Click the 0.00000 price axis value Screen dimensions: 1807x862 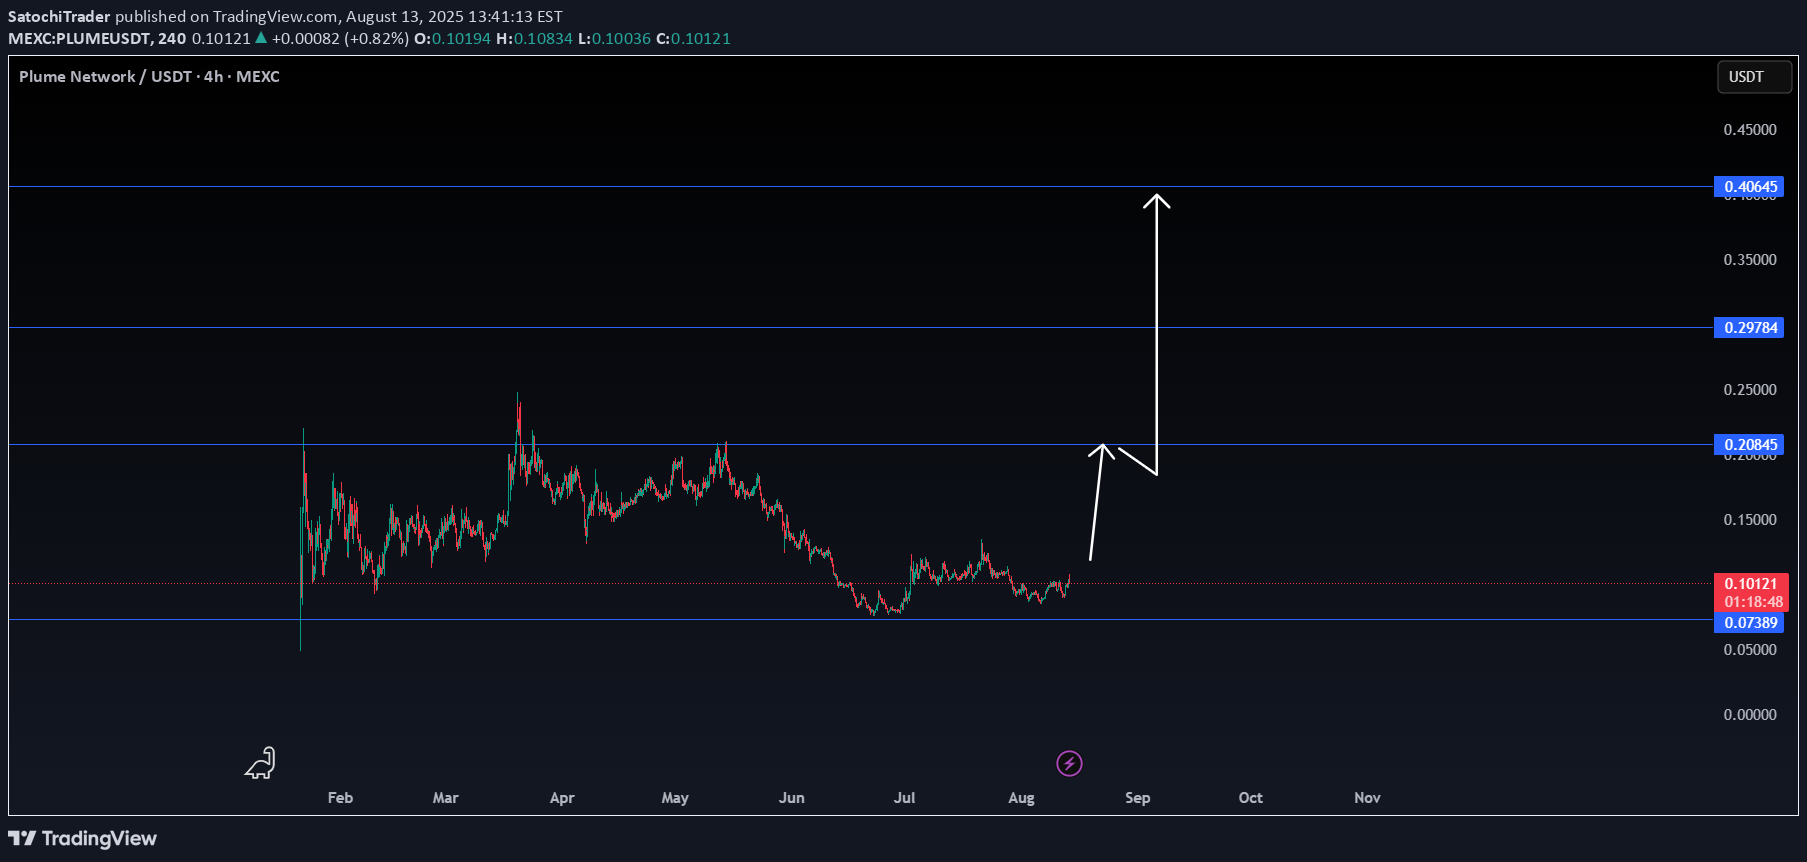pyautogui.click(x=1750, y=715)
